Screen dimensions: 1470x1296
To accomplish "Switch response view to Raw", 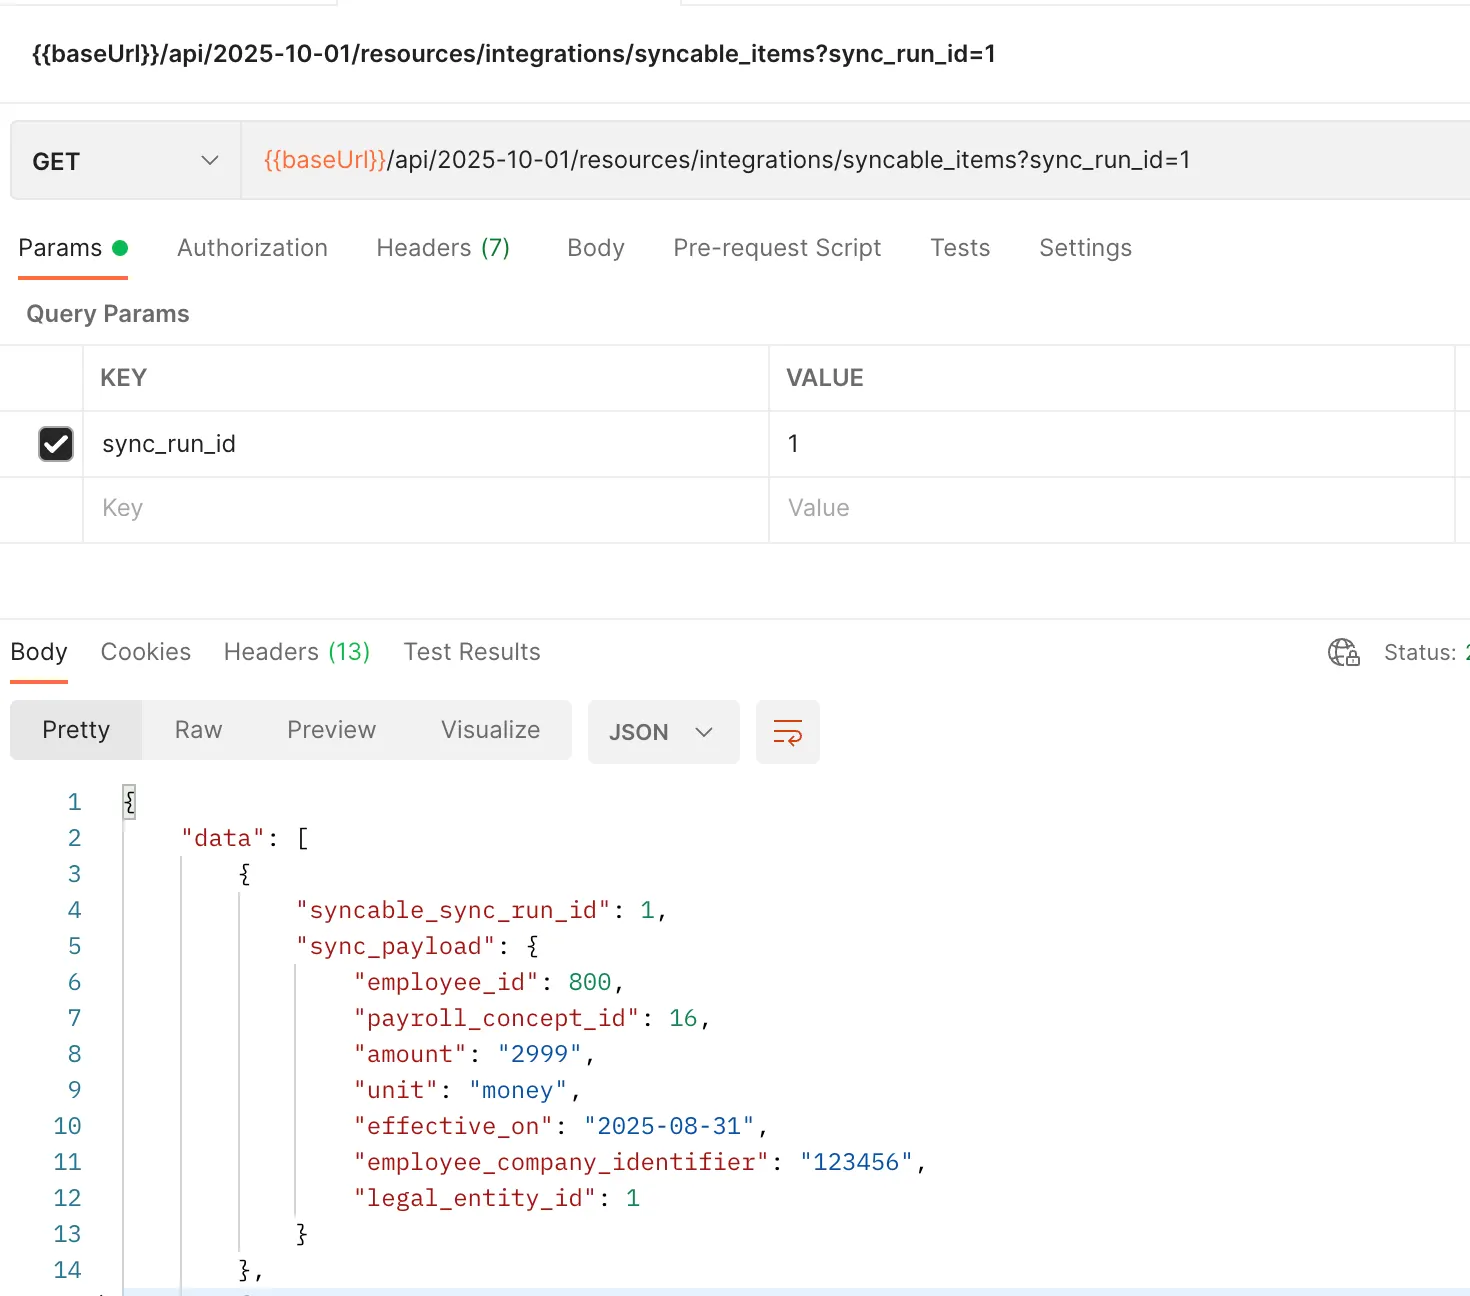I will pos(198,730).
